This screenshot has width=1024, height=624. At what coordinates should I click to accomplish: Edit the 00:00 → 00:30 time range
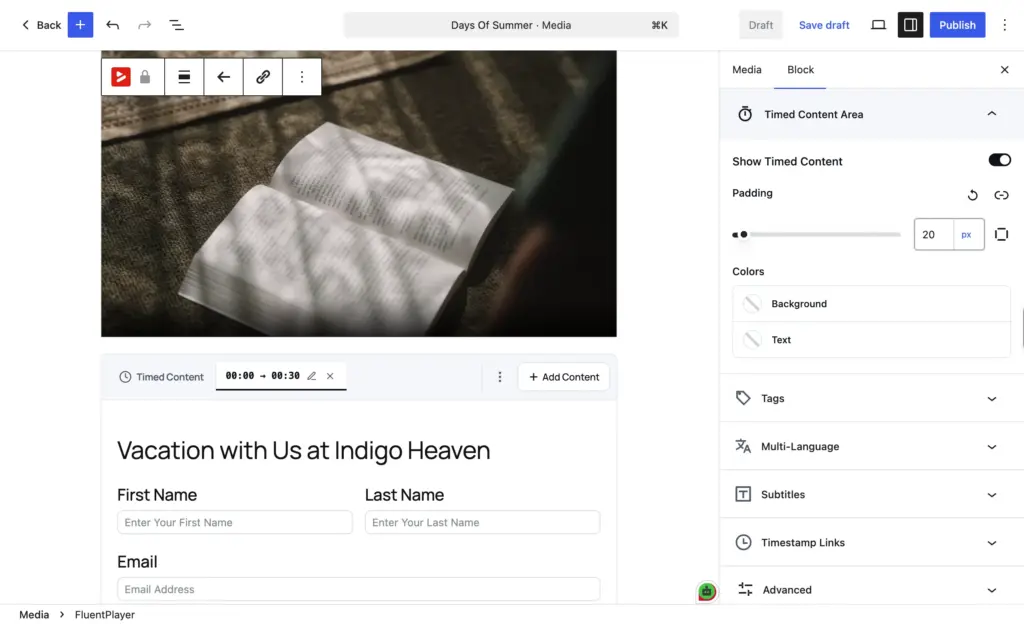[312, 376]
